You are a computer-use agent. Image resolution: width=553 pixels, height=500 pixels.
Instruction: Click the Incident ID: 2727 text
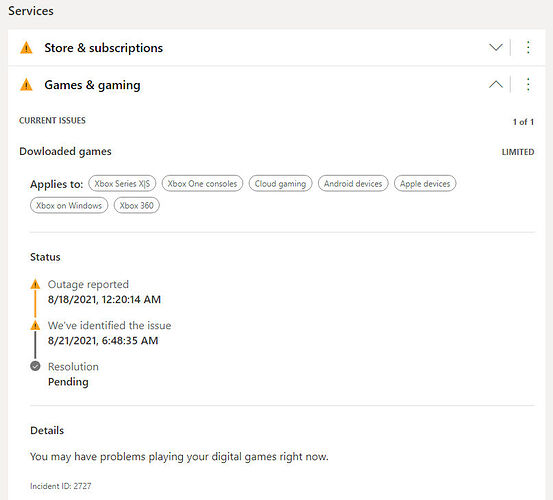coord(61,486)
